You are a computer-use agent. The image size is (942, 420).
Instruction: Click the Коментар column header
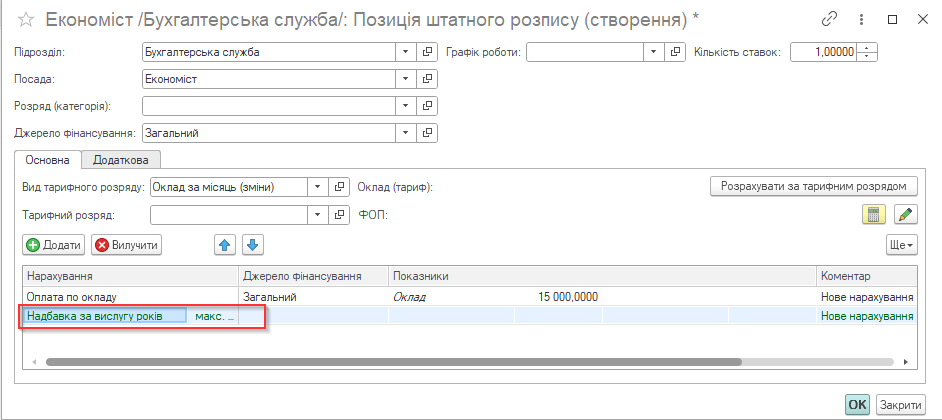867,276
